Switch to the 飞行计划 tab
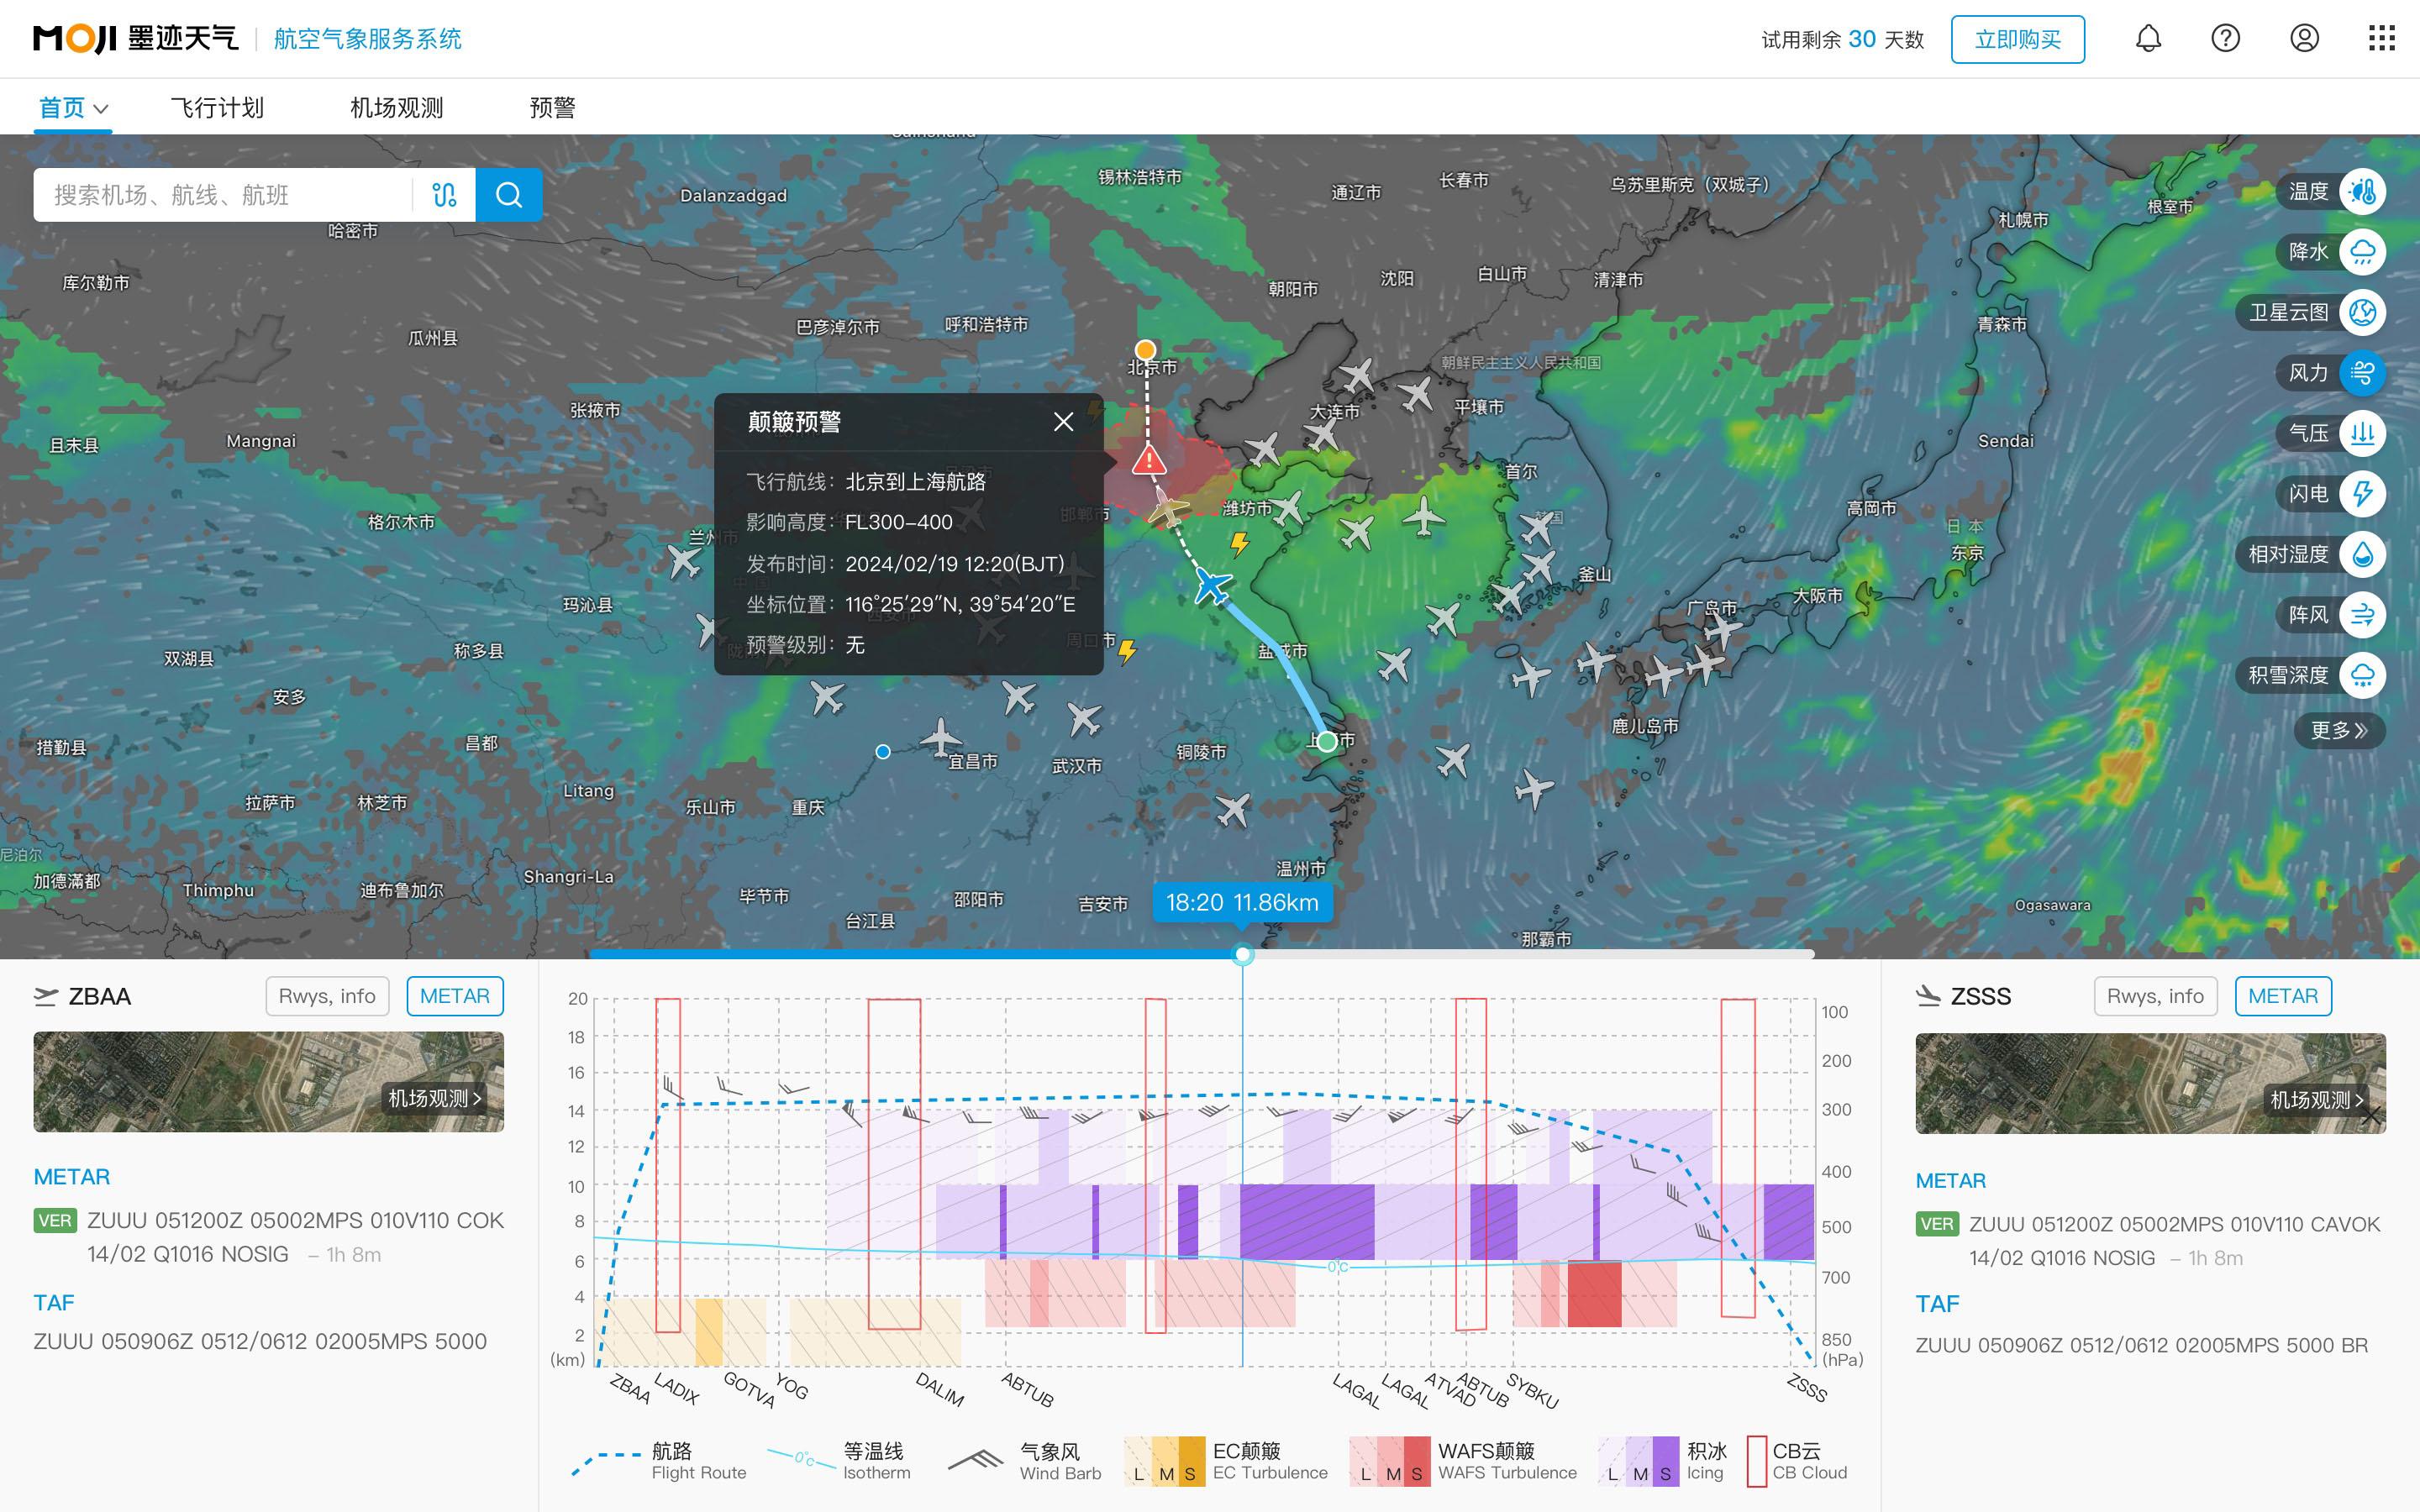The width and height of the screenshot is (2420, 1512). [x=217, y=108]
